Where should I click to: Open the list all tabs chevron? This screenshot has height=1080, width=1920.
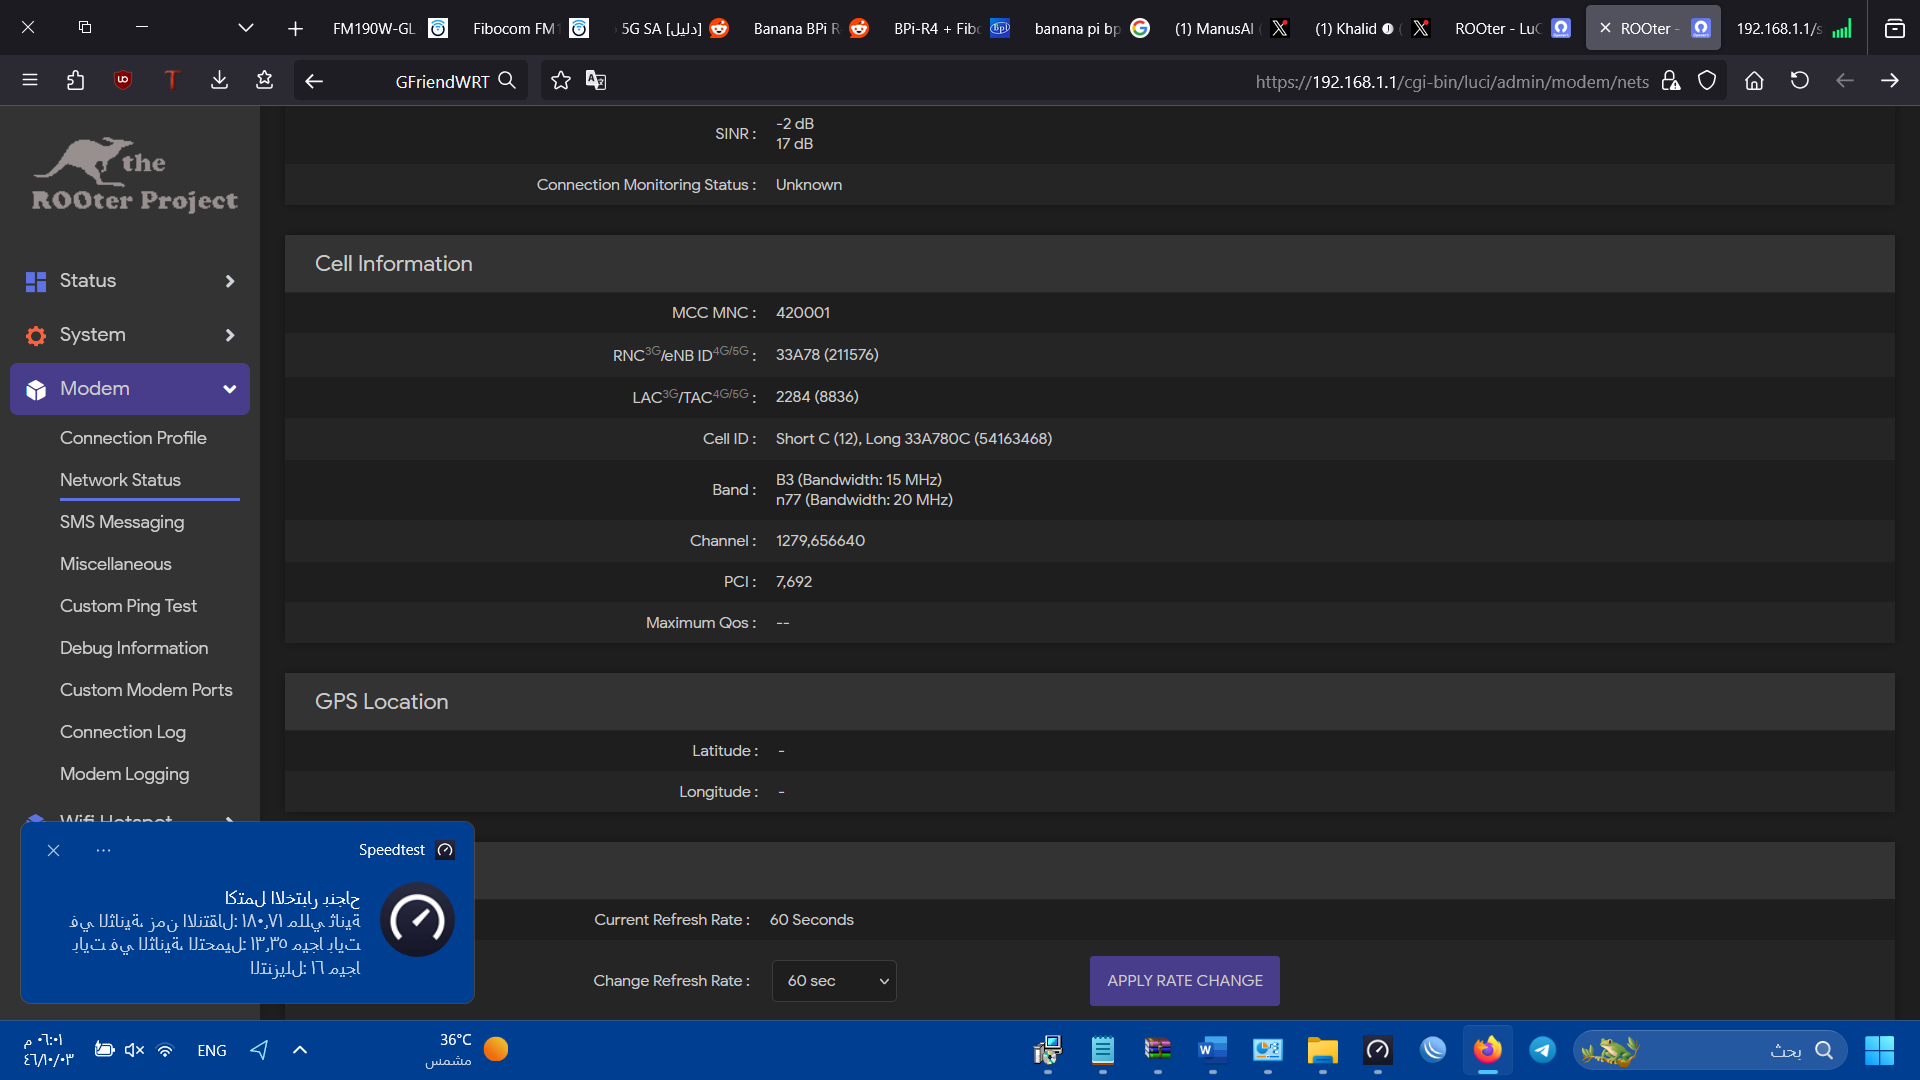[246, 28]
